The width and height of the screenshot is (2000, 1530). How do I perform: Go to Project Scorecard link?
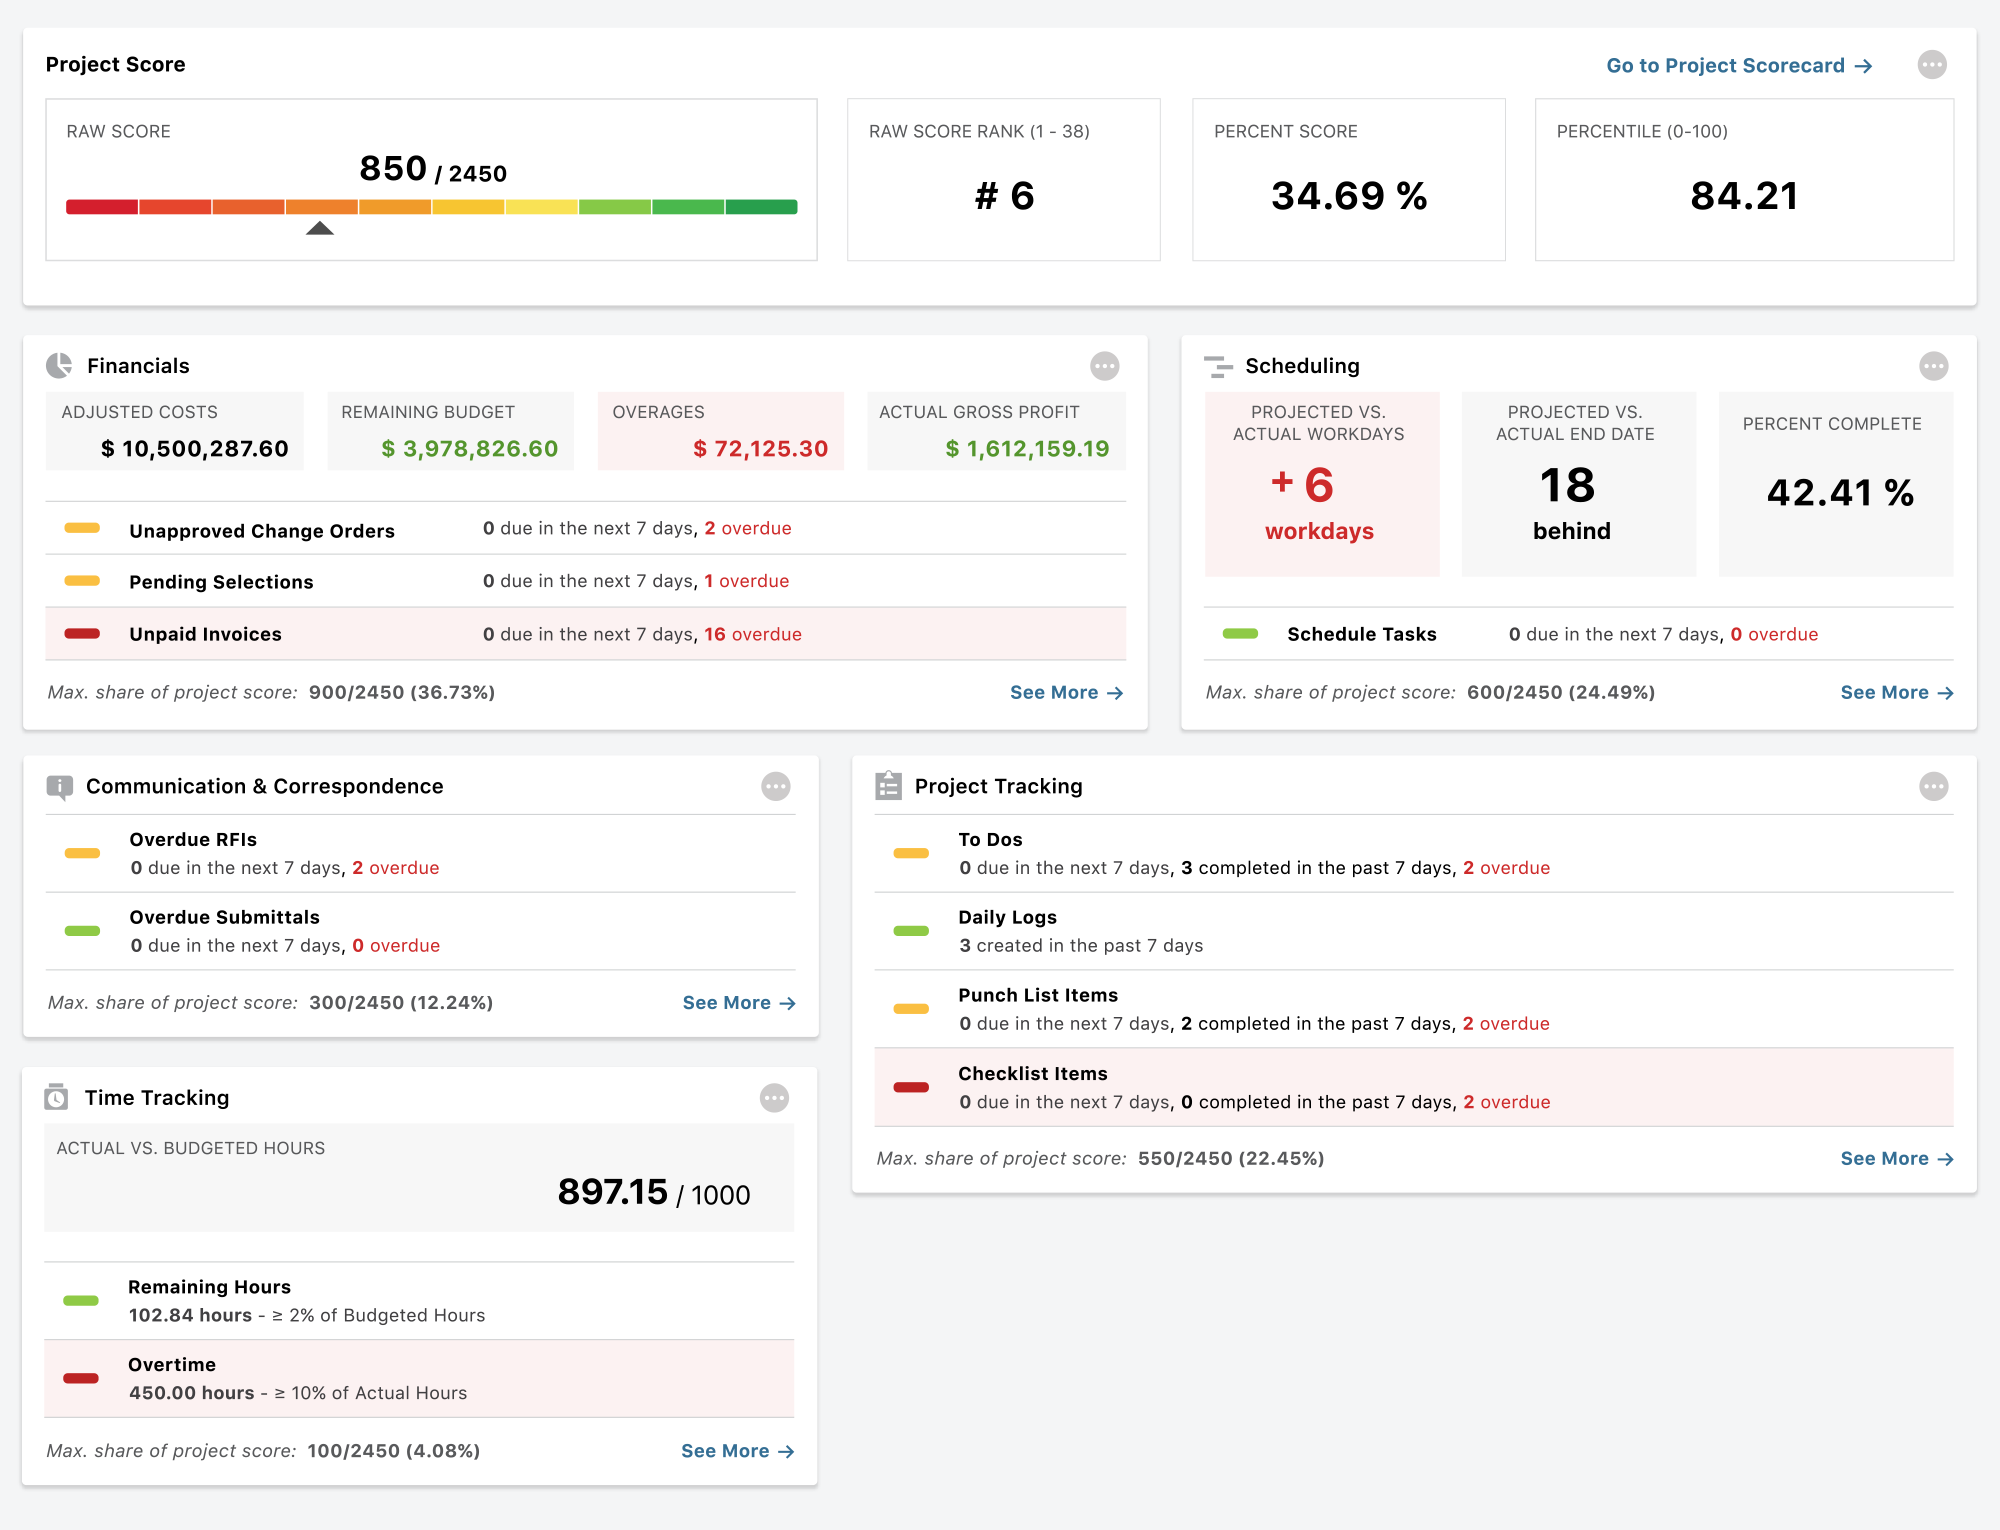pos(1738,66)
